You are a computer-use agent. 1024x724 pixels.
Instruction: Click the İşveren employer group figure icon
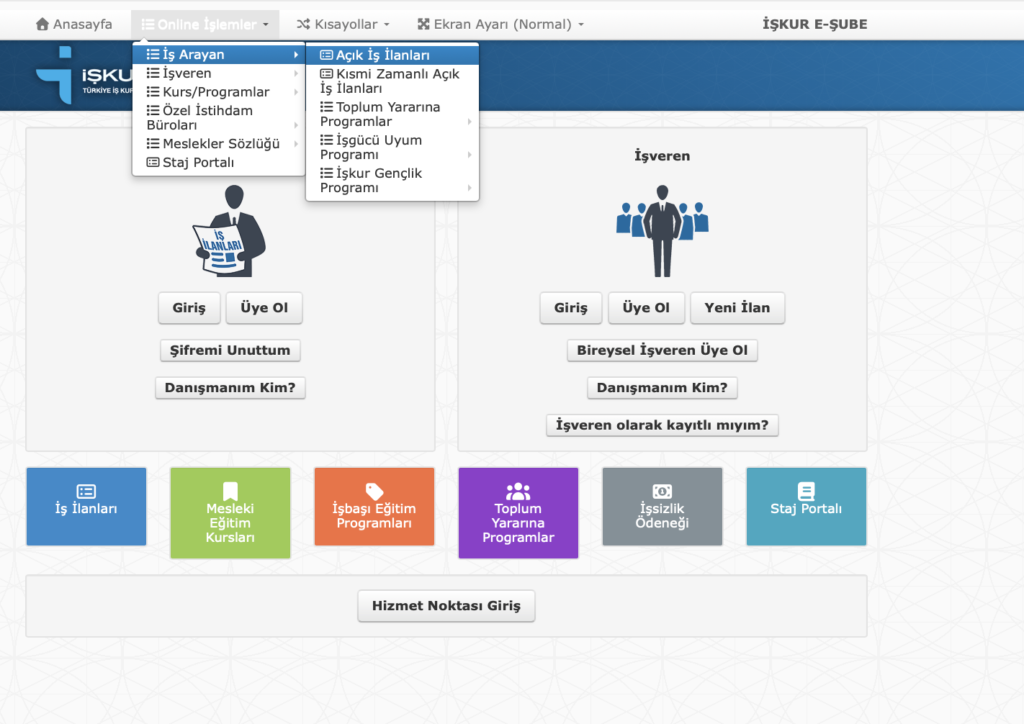pyautogui.click(x=662, y=231)
